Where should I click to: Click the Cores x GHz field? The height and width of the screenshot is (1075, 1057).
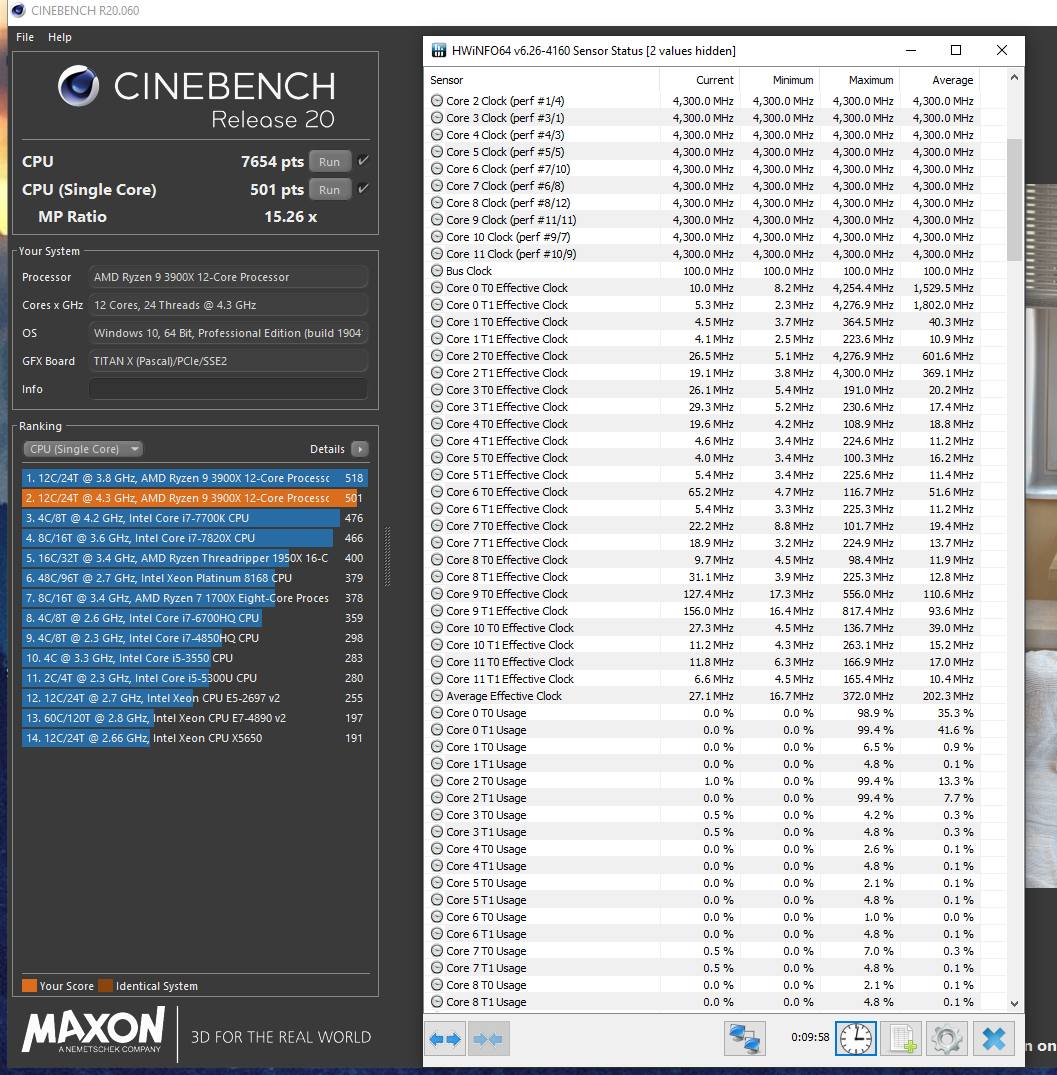(228, 305)
